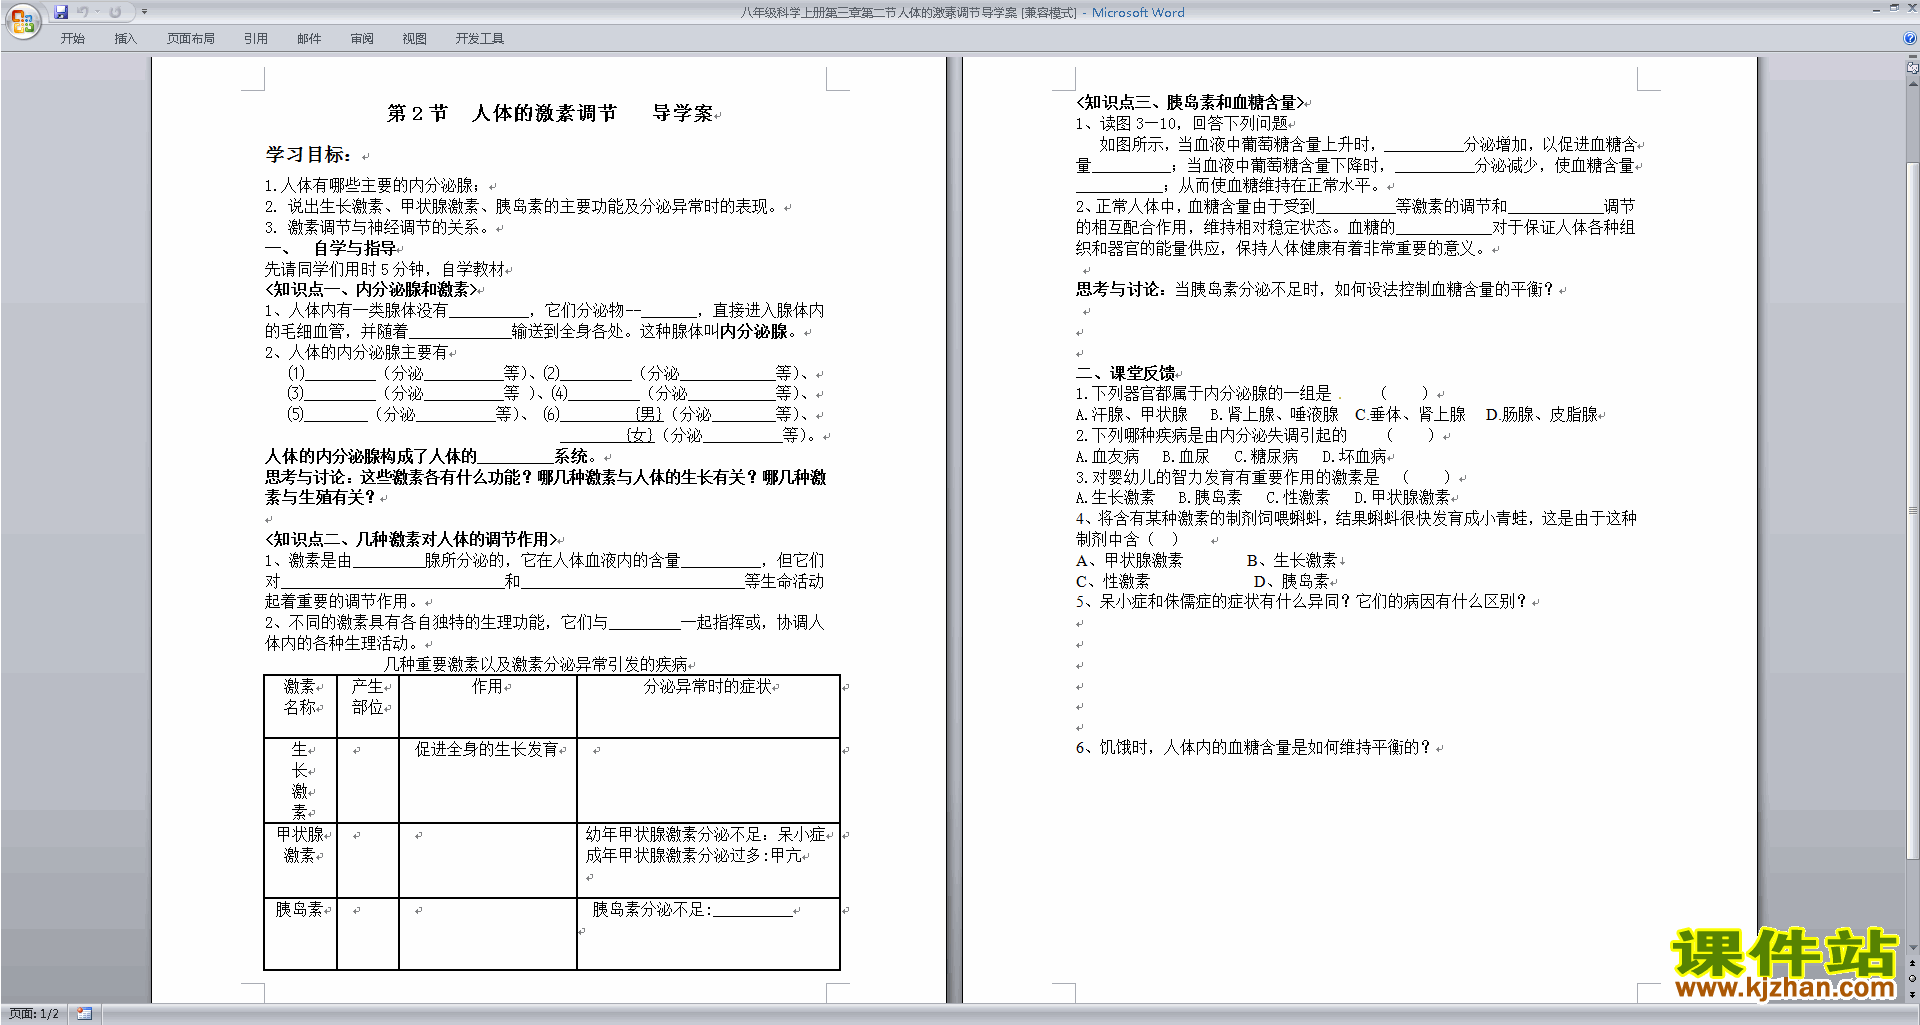Screen dimensions: 1920x1025
Task: Click answer option B、生长激素 in question 4
Action: click(1291, 561)
